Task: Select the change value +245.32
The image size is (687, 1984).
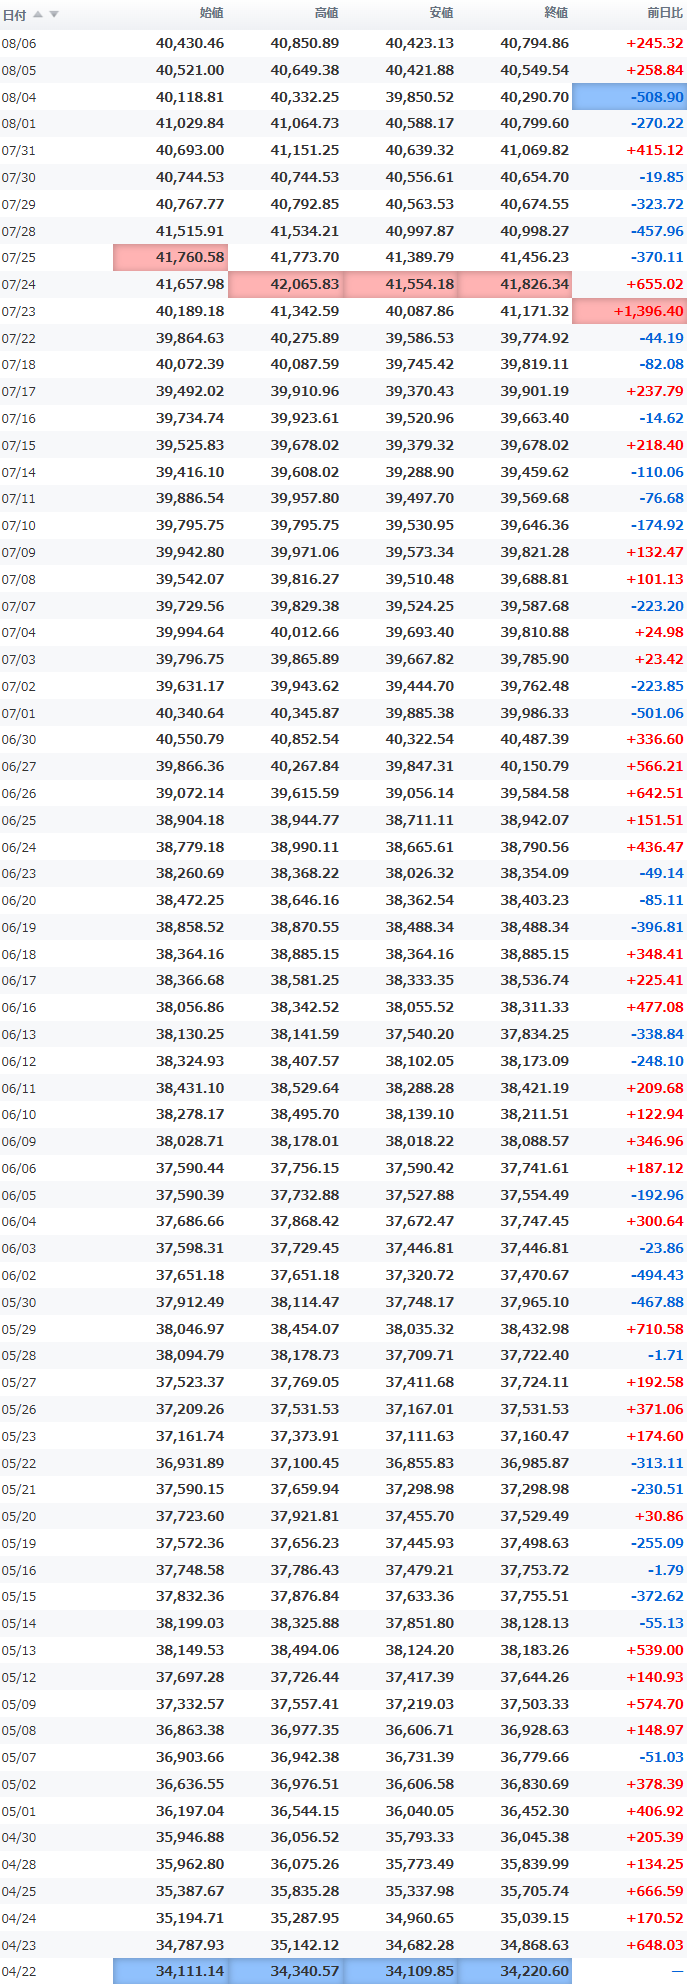Action: click(655, 44)
